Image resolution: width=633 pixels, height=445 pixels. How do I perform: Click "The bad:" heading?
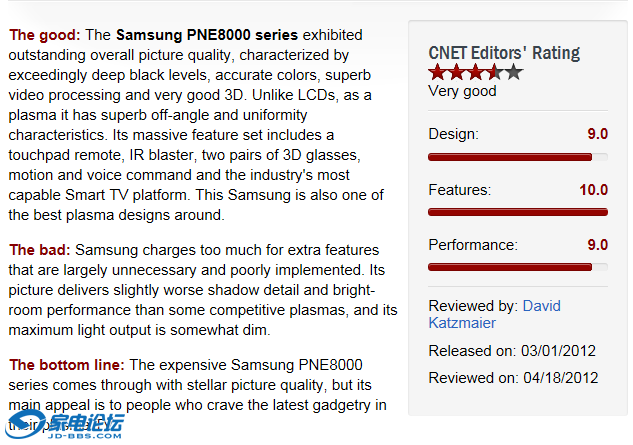point(40,250)
